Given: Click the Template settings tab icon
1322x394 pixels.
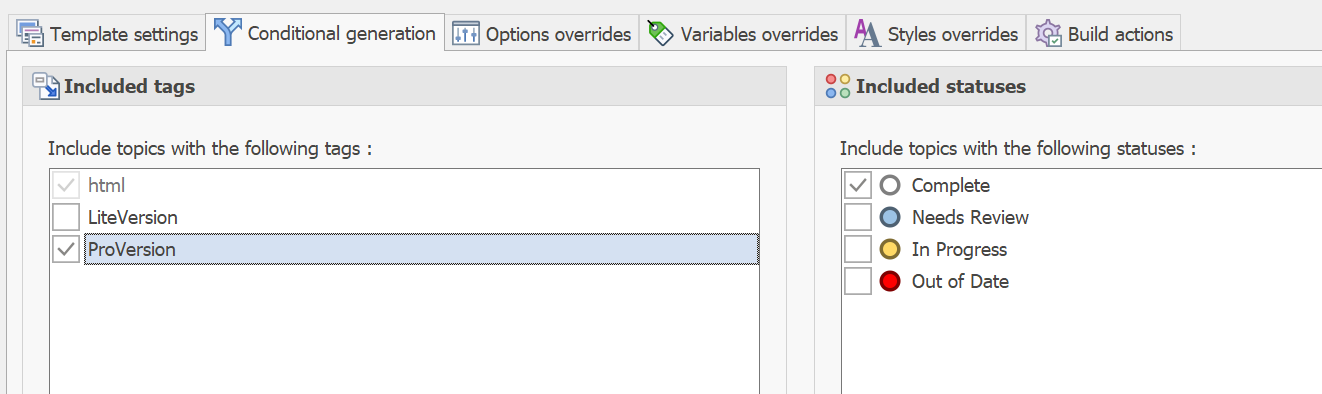Looking at the screenshot, I should point(31,34).
